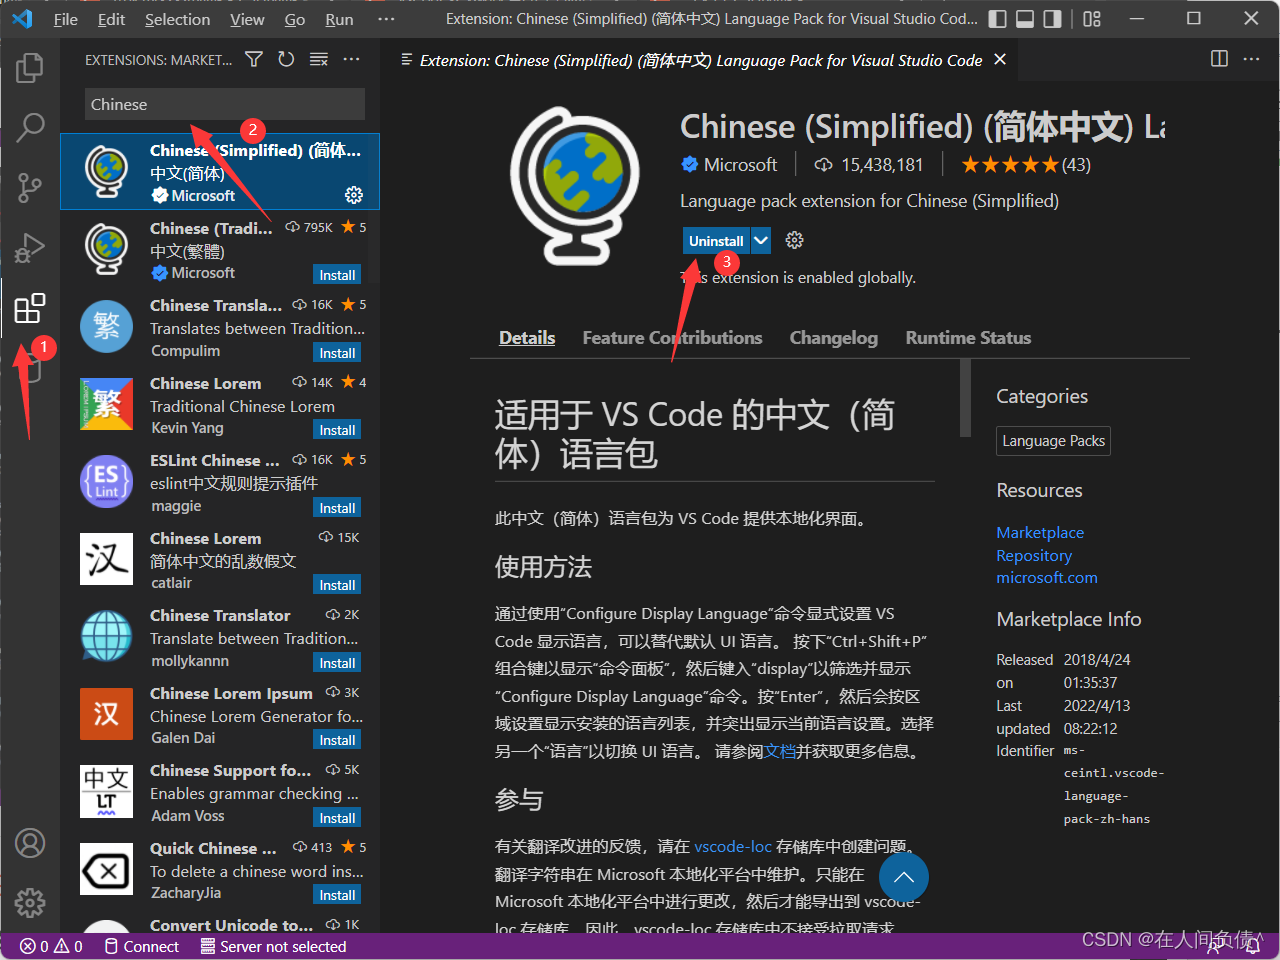Close the Chinese language pack extension tab

pyautogui.click(x=1000, y=60)
